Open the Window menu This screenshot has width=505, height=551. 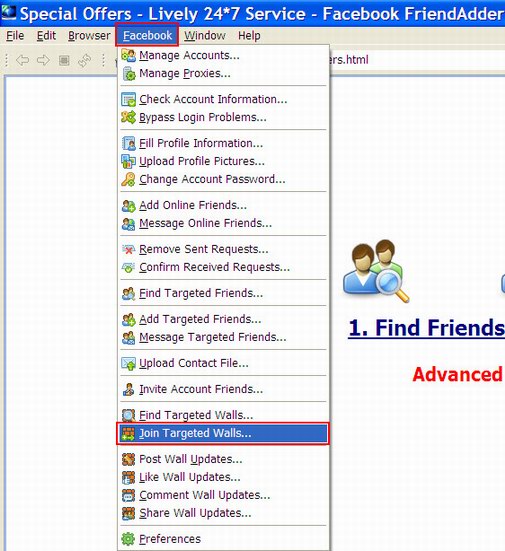coord(205,35)
